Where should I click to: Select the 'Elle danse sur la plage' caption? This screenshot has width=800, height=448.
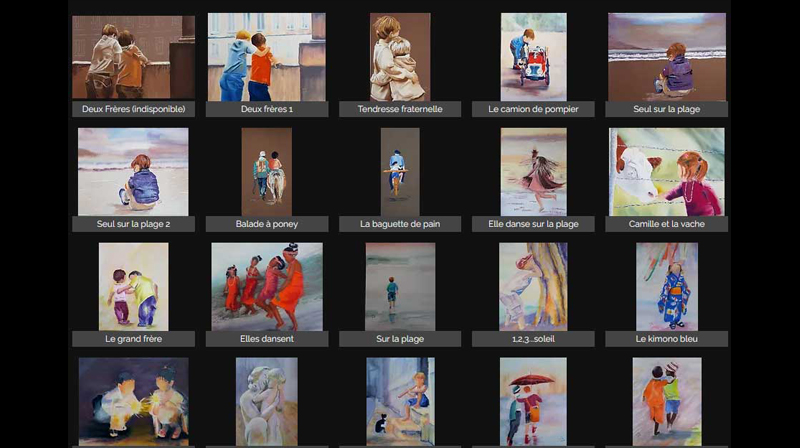point(533,223)
